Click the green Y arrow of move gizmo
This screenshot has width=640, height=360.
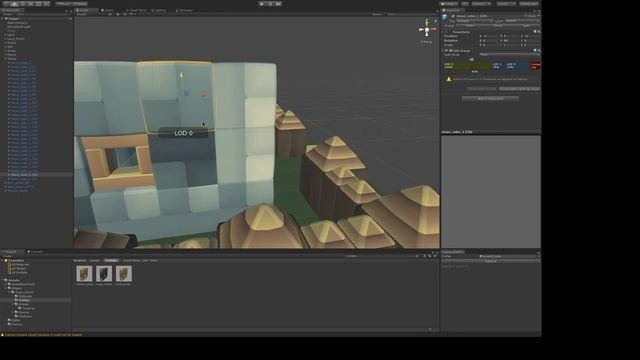point(182,75)
